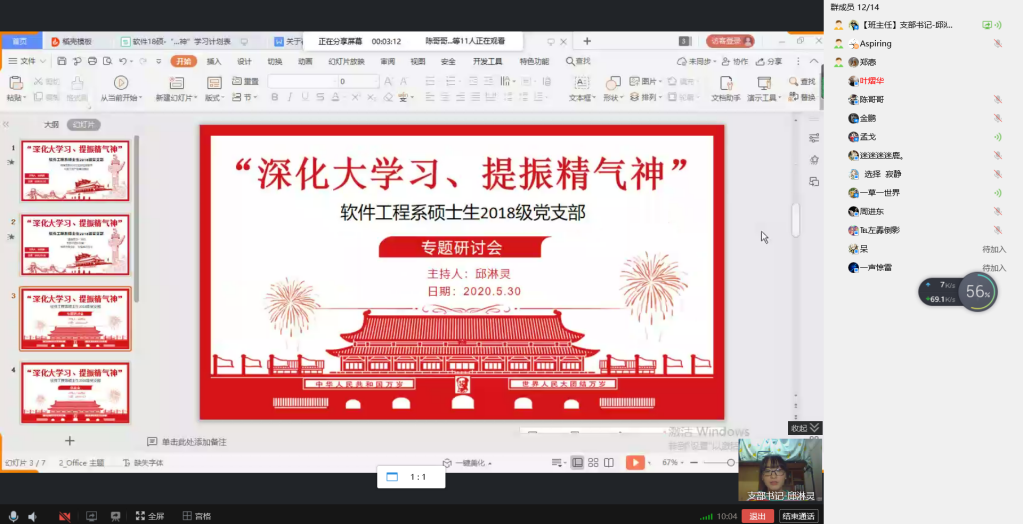Toggle the camera off icon in meeting bar

pos(65,516)
